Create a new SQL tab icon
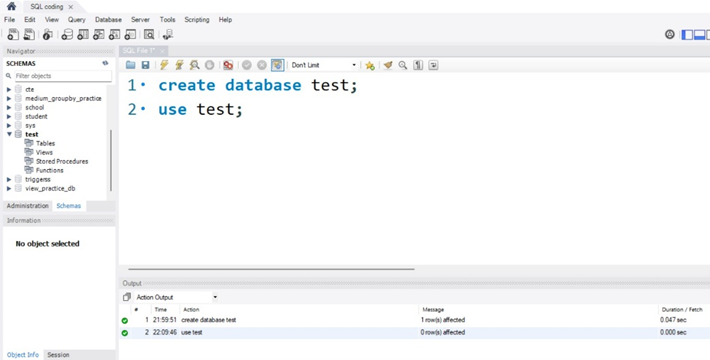This screenshot has height=360, width=710. click(13, 34)
